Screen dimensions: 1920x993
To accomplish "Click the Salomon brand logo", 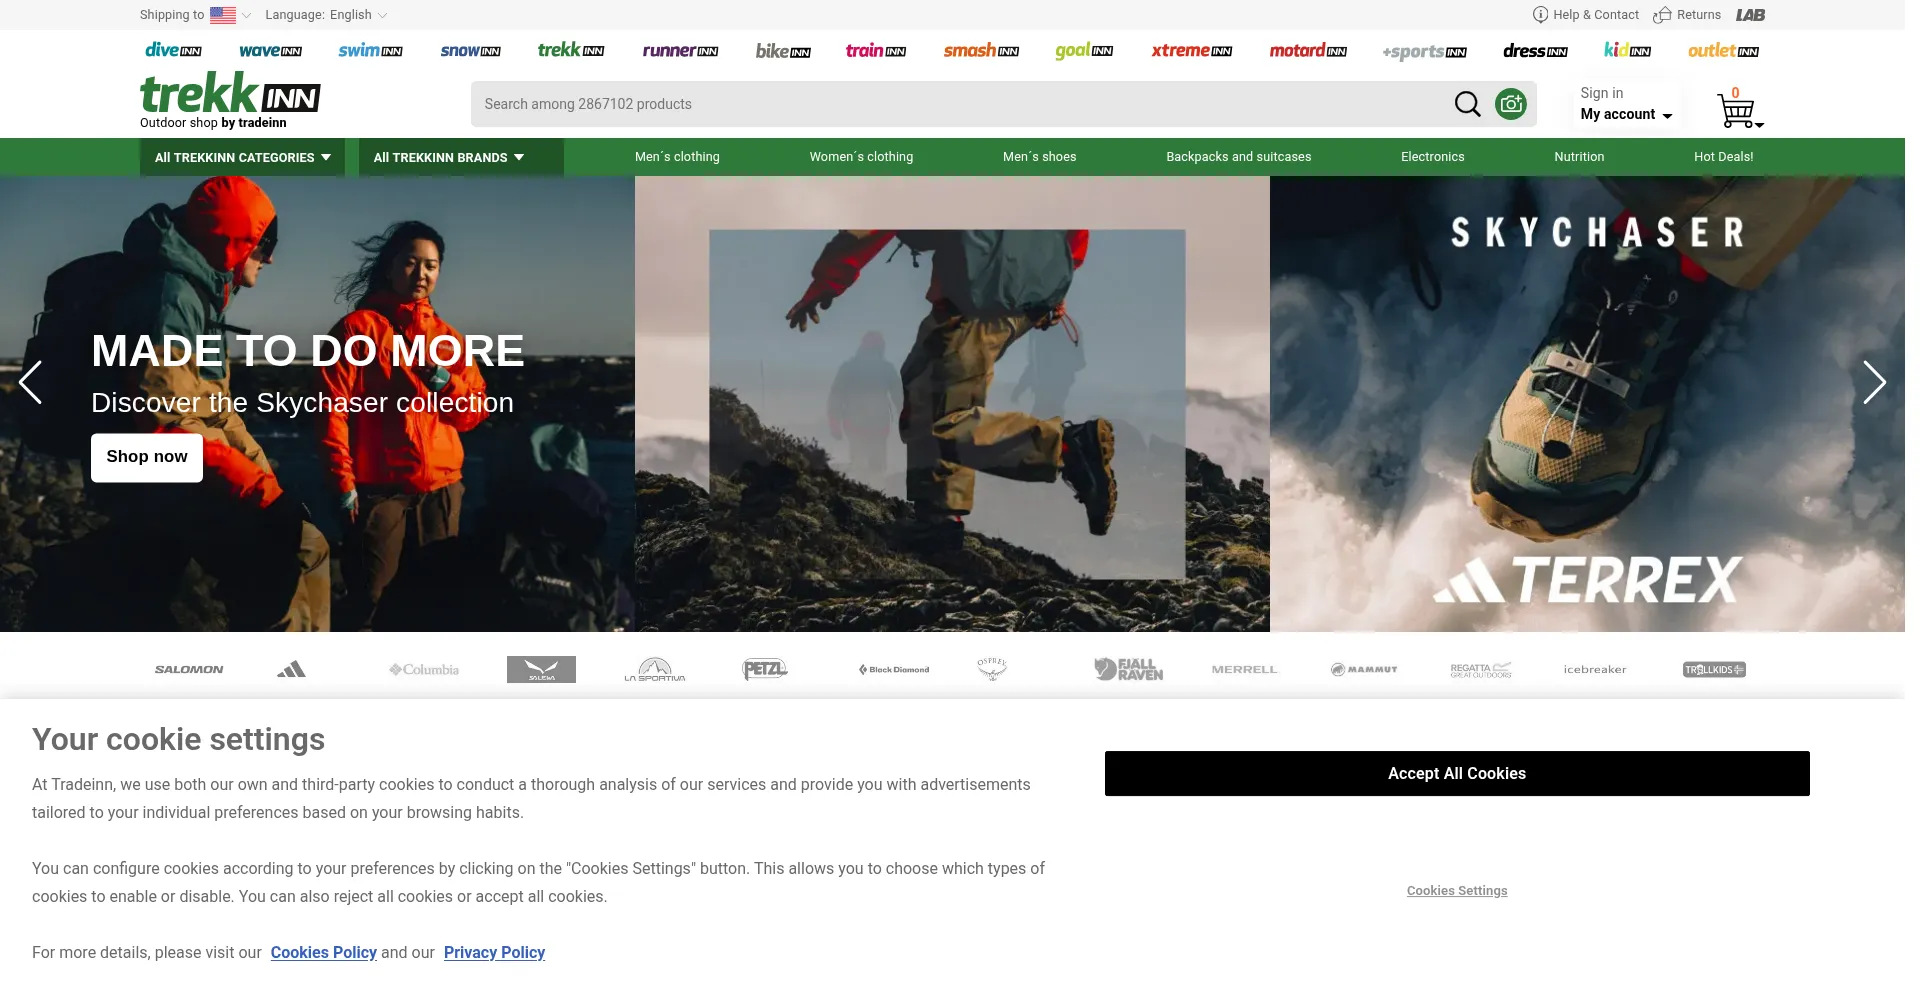I will click(x=189, y=670).
